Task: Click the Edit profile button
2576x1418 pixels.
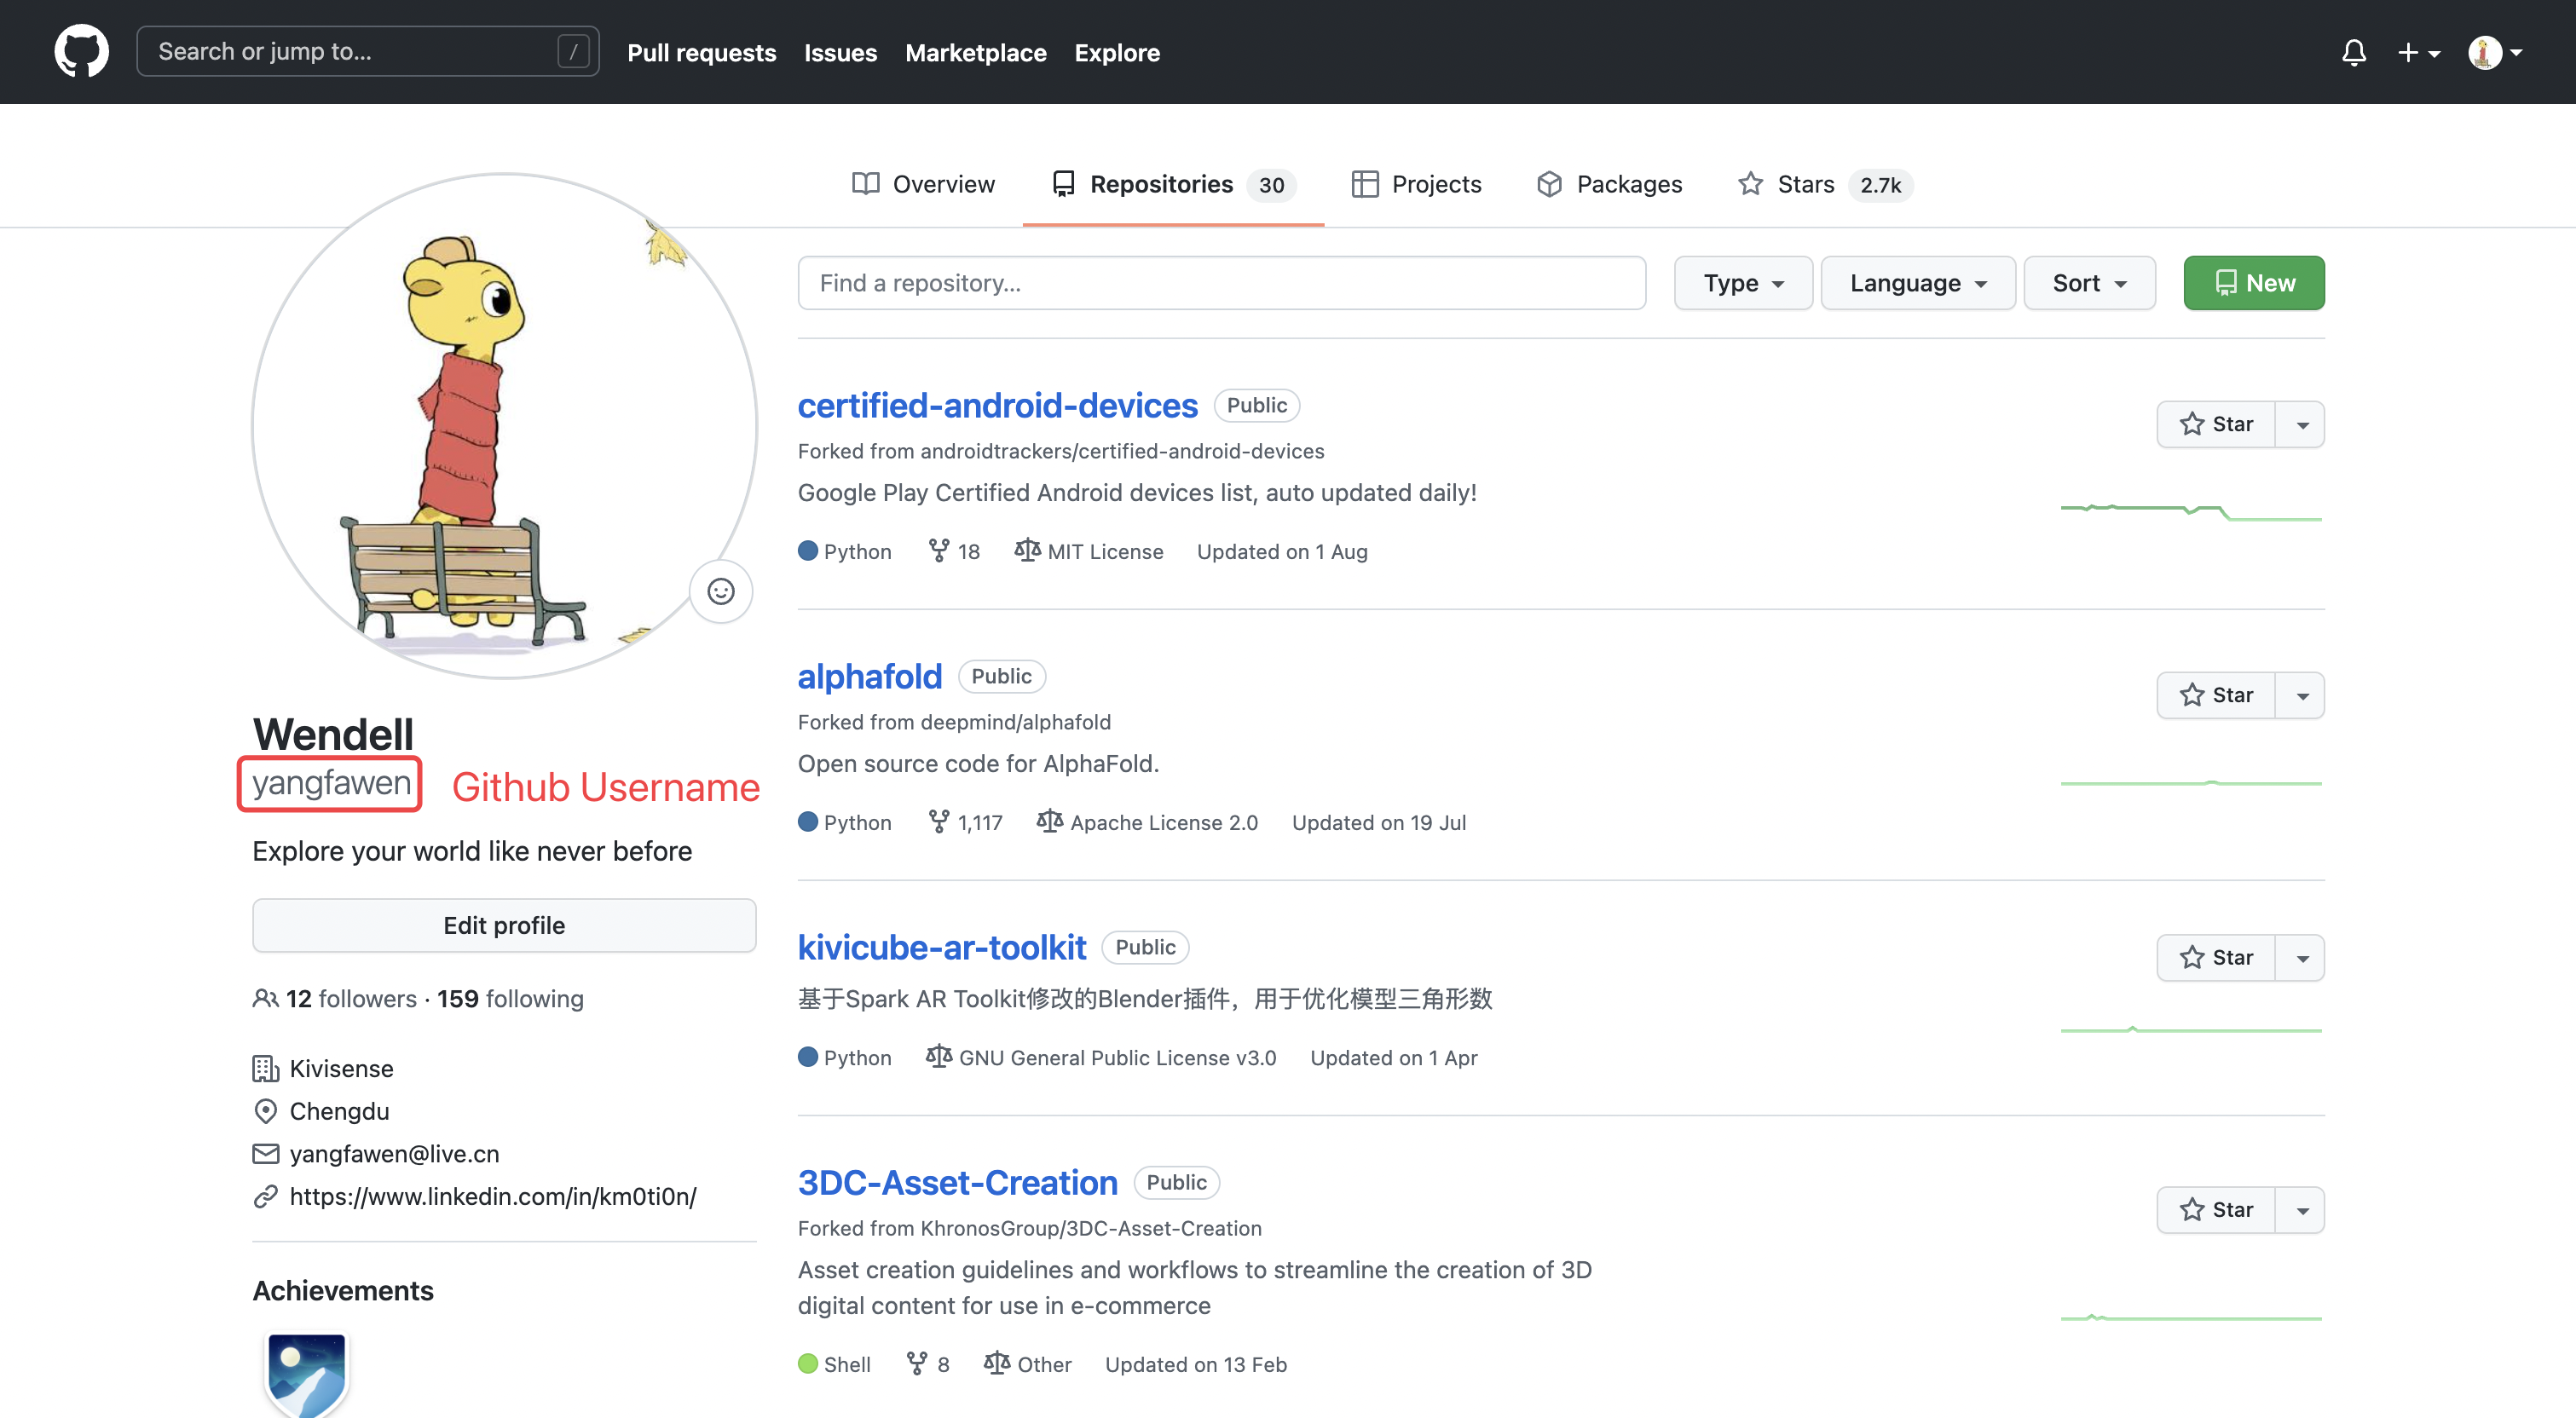Action: (504, 926)
